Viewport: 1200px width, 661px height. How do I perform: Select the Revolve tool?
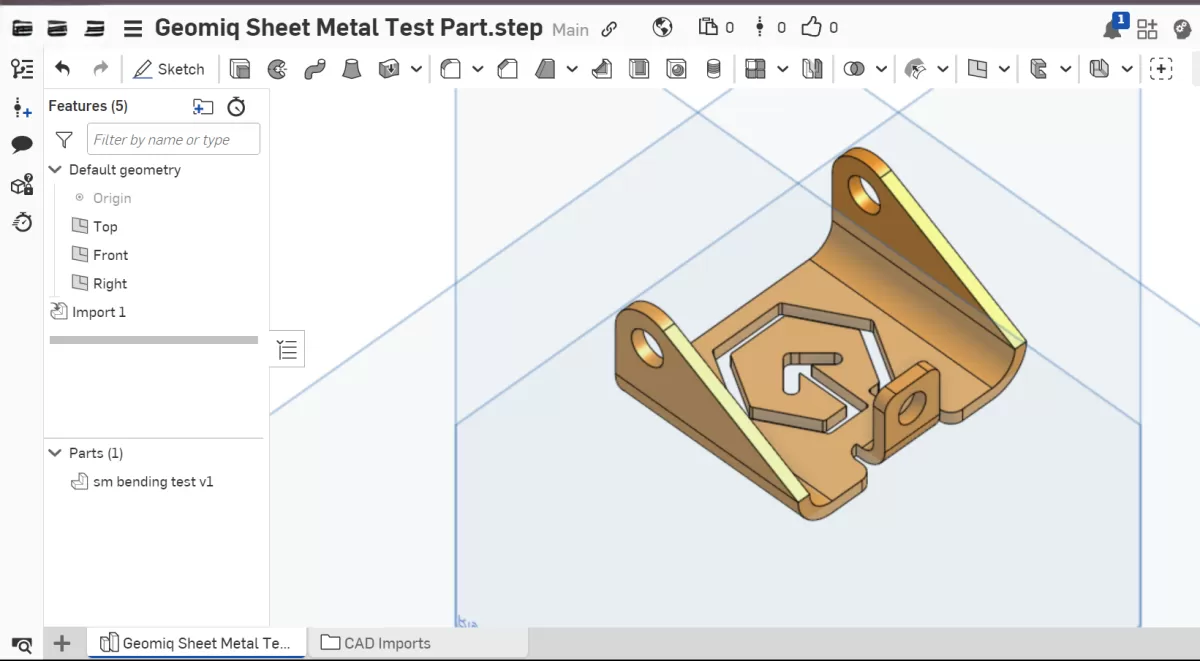click(x=277, y=69)
